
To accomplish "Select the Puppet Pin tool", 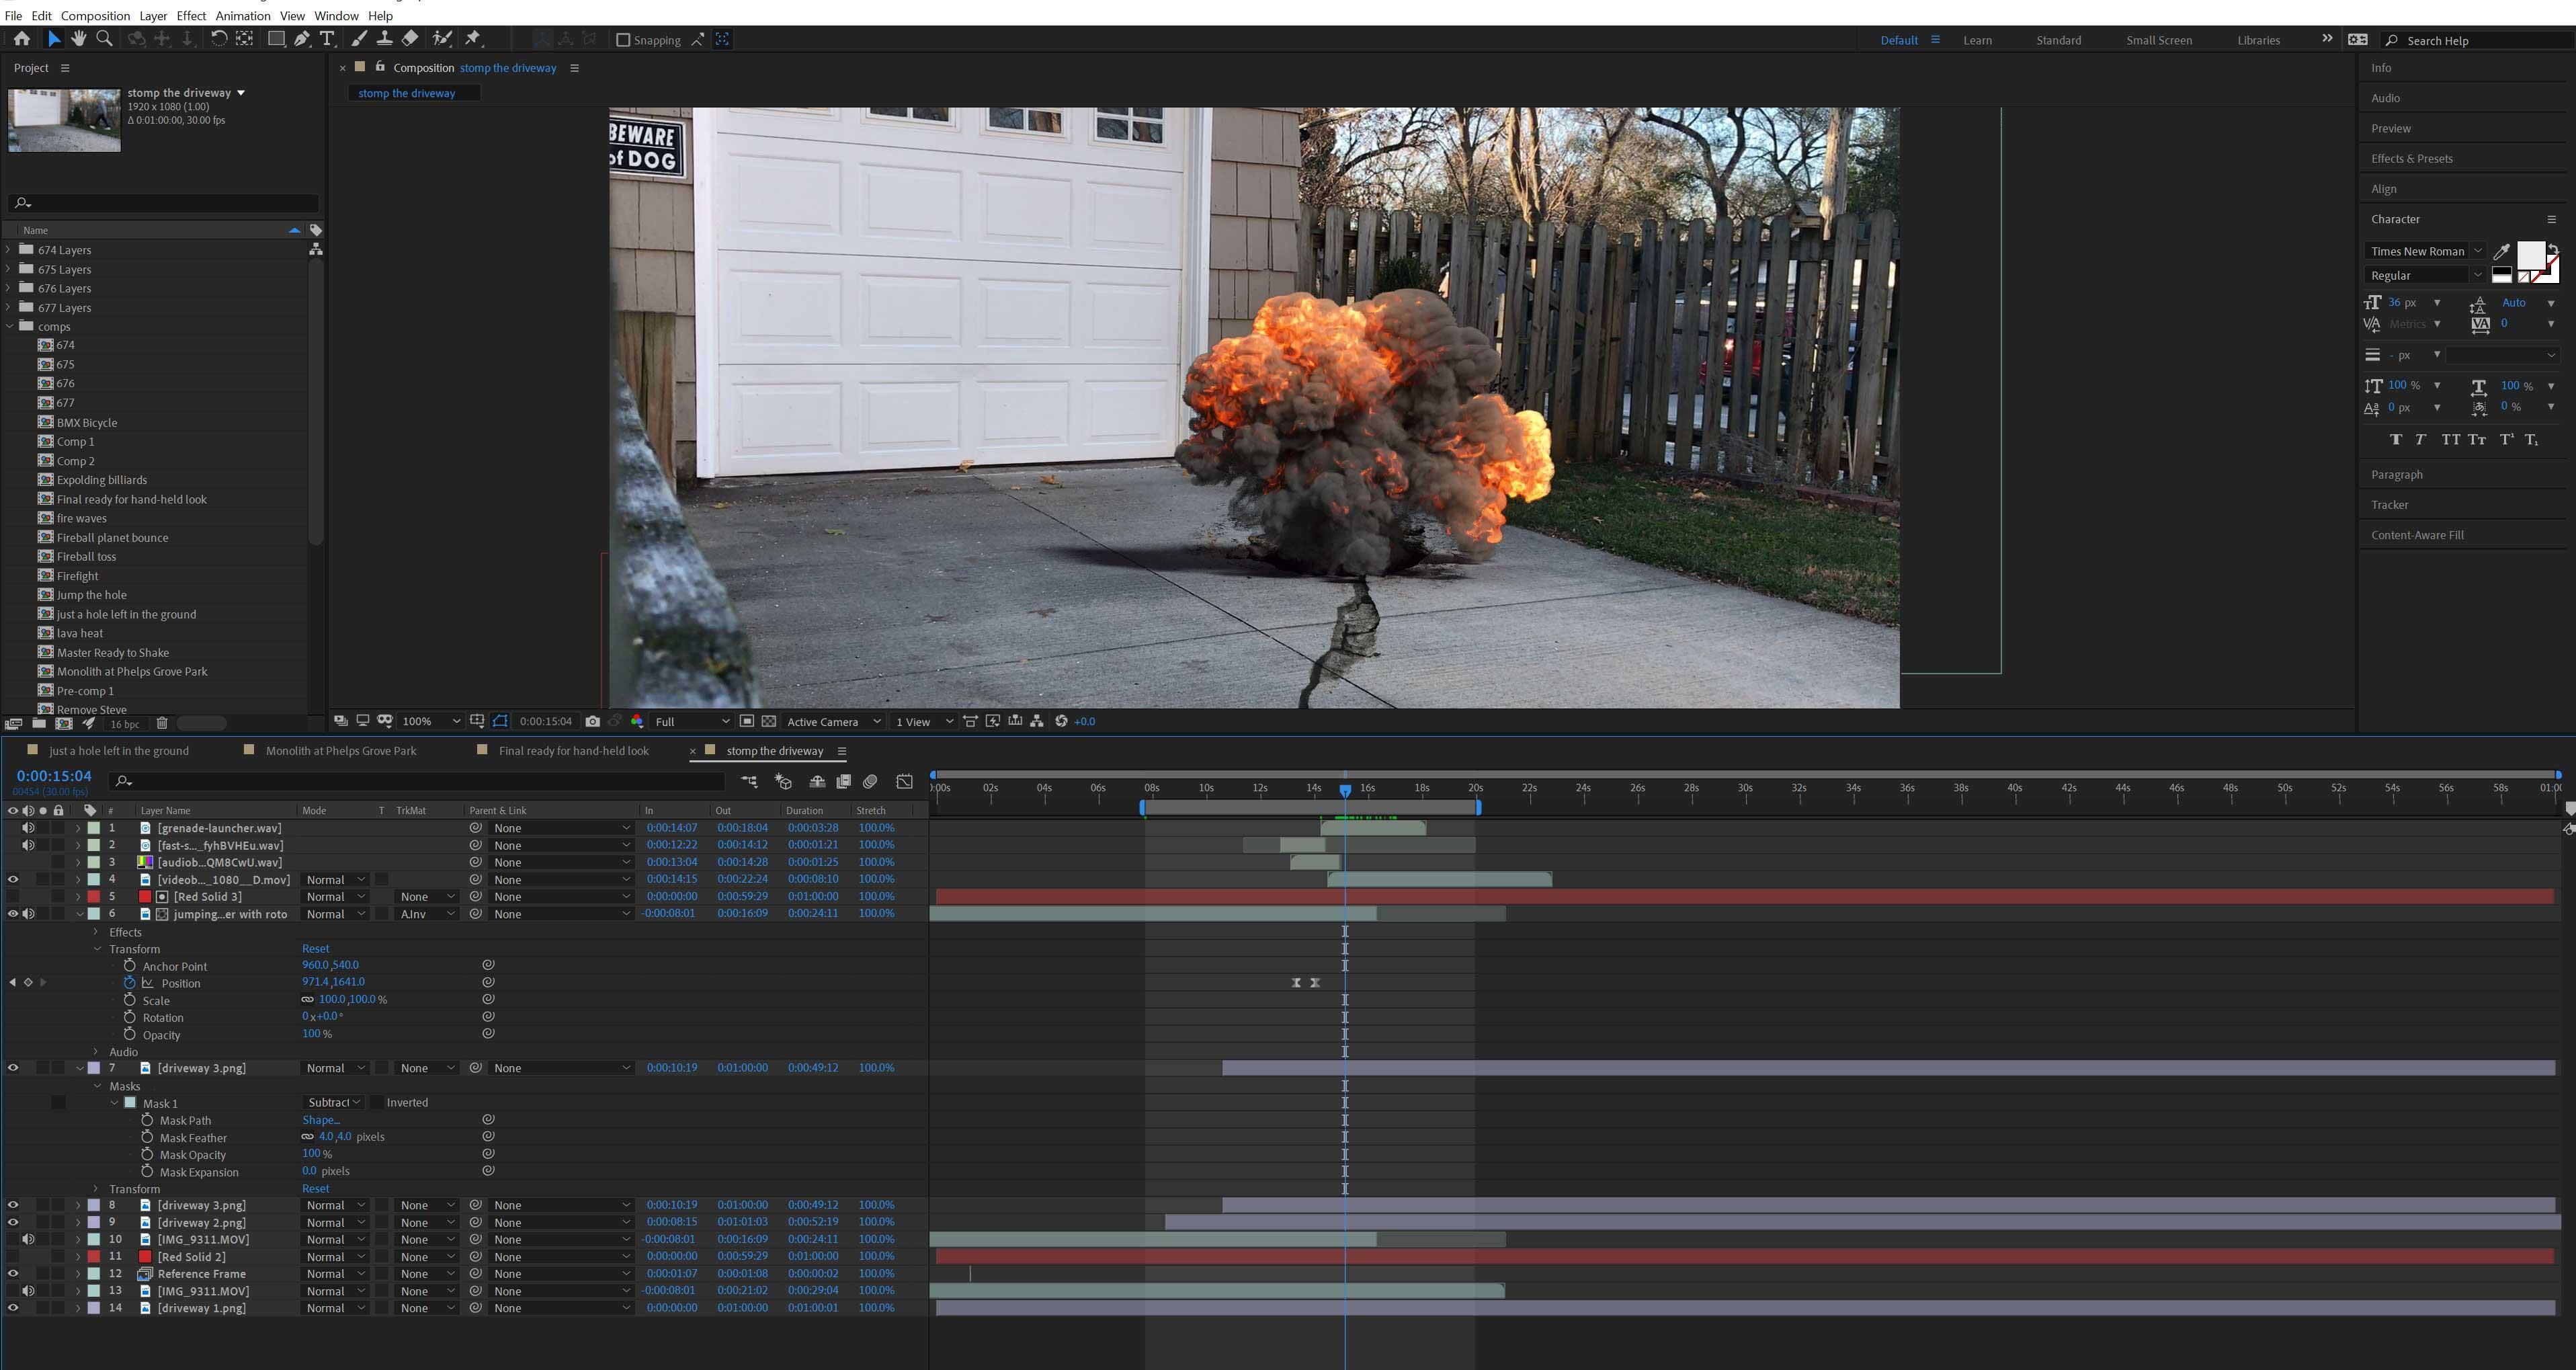I will coord(474,39).
